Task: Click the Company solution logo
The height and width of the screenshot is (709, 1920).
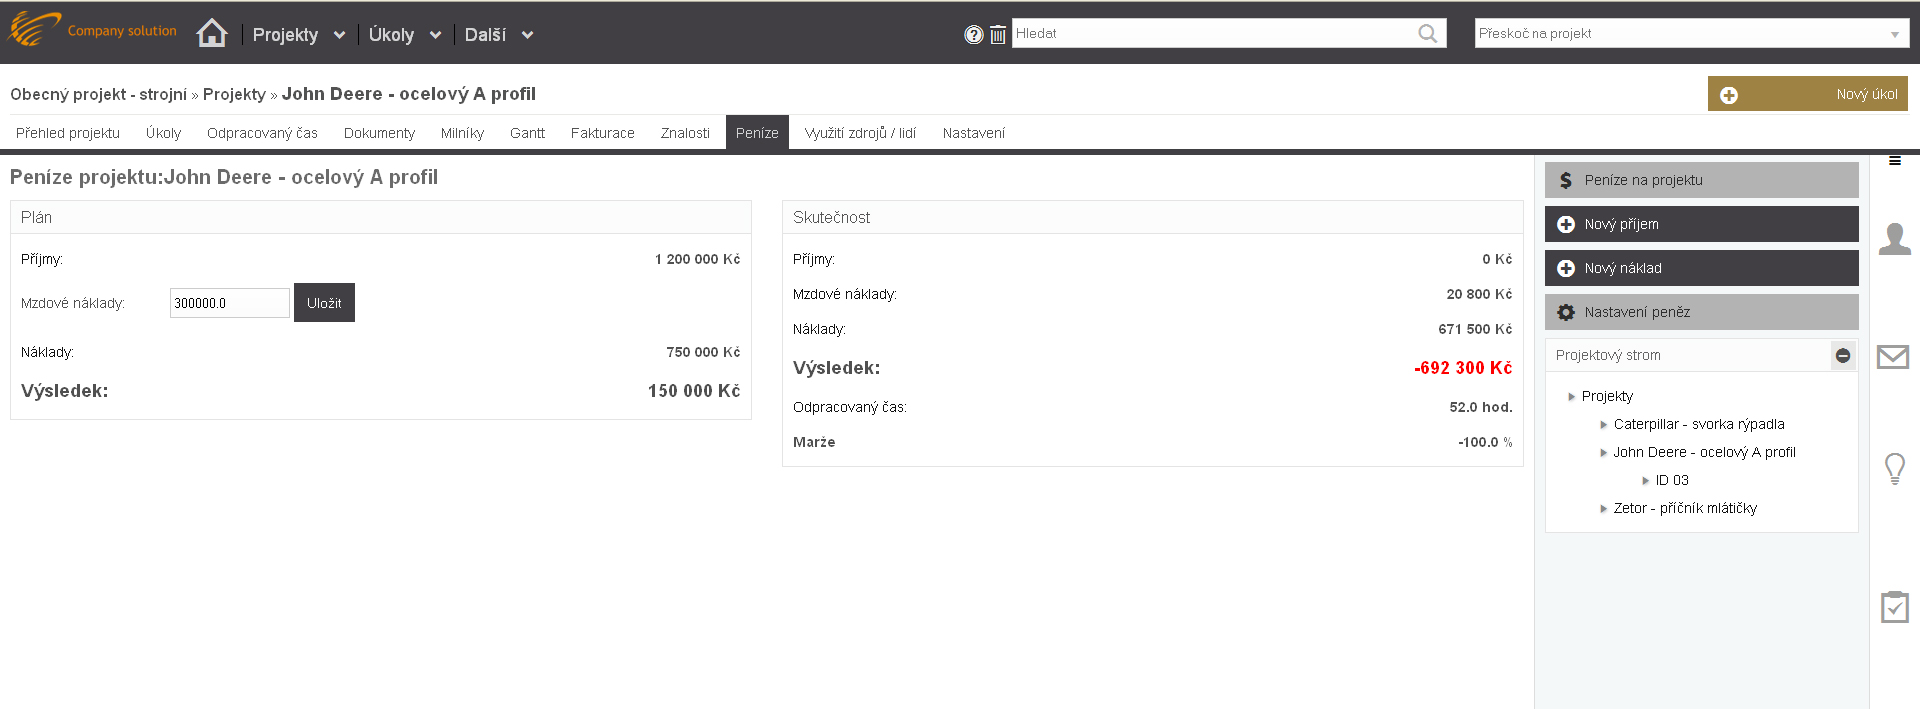Action: [92, 30]
